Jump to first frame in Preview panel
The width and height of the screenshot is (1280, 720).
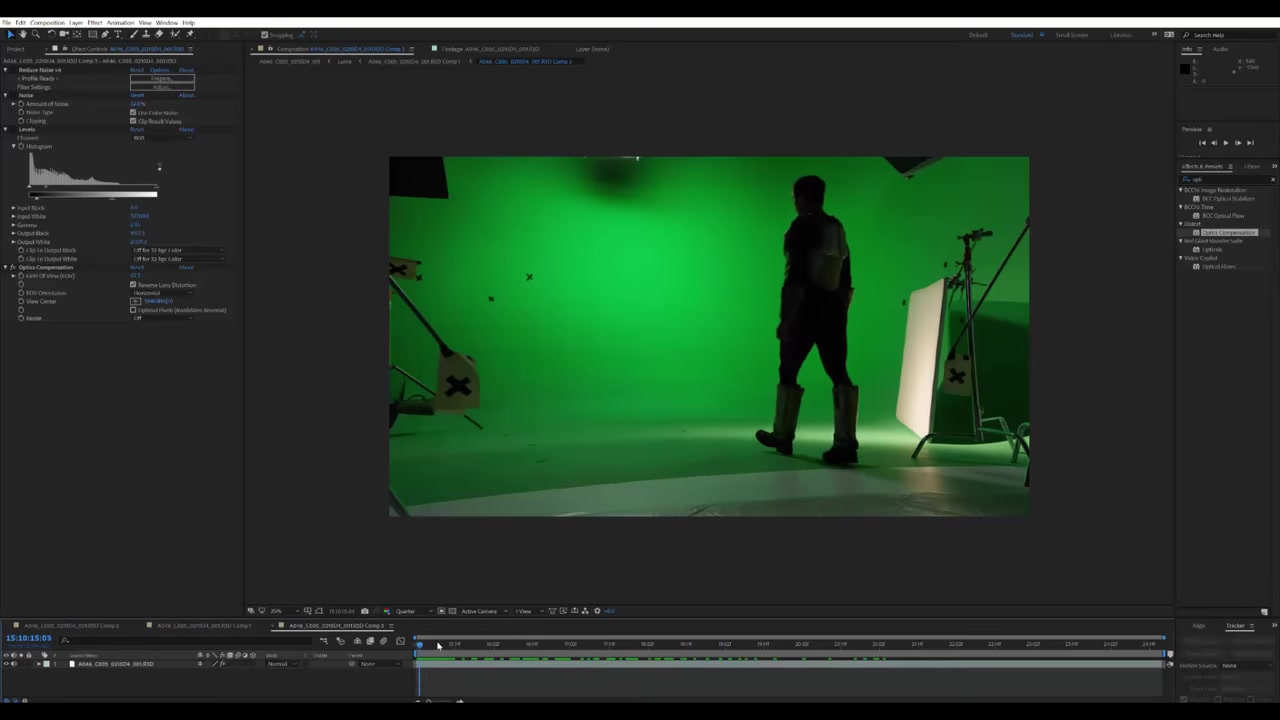pos(1202,143)
